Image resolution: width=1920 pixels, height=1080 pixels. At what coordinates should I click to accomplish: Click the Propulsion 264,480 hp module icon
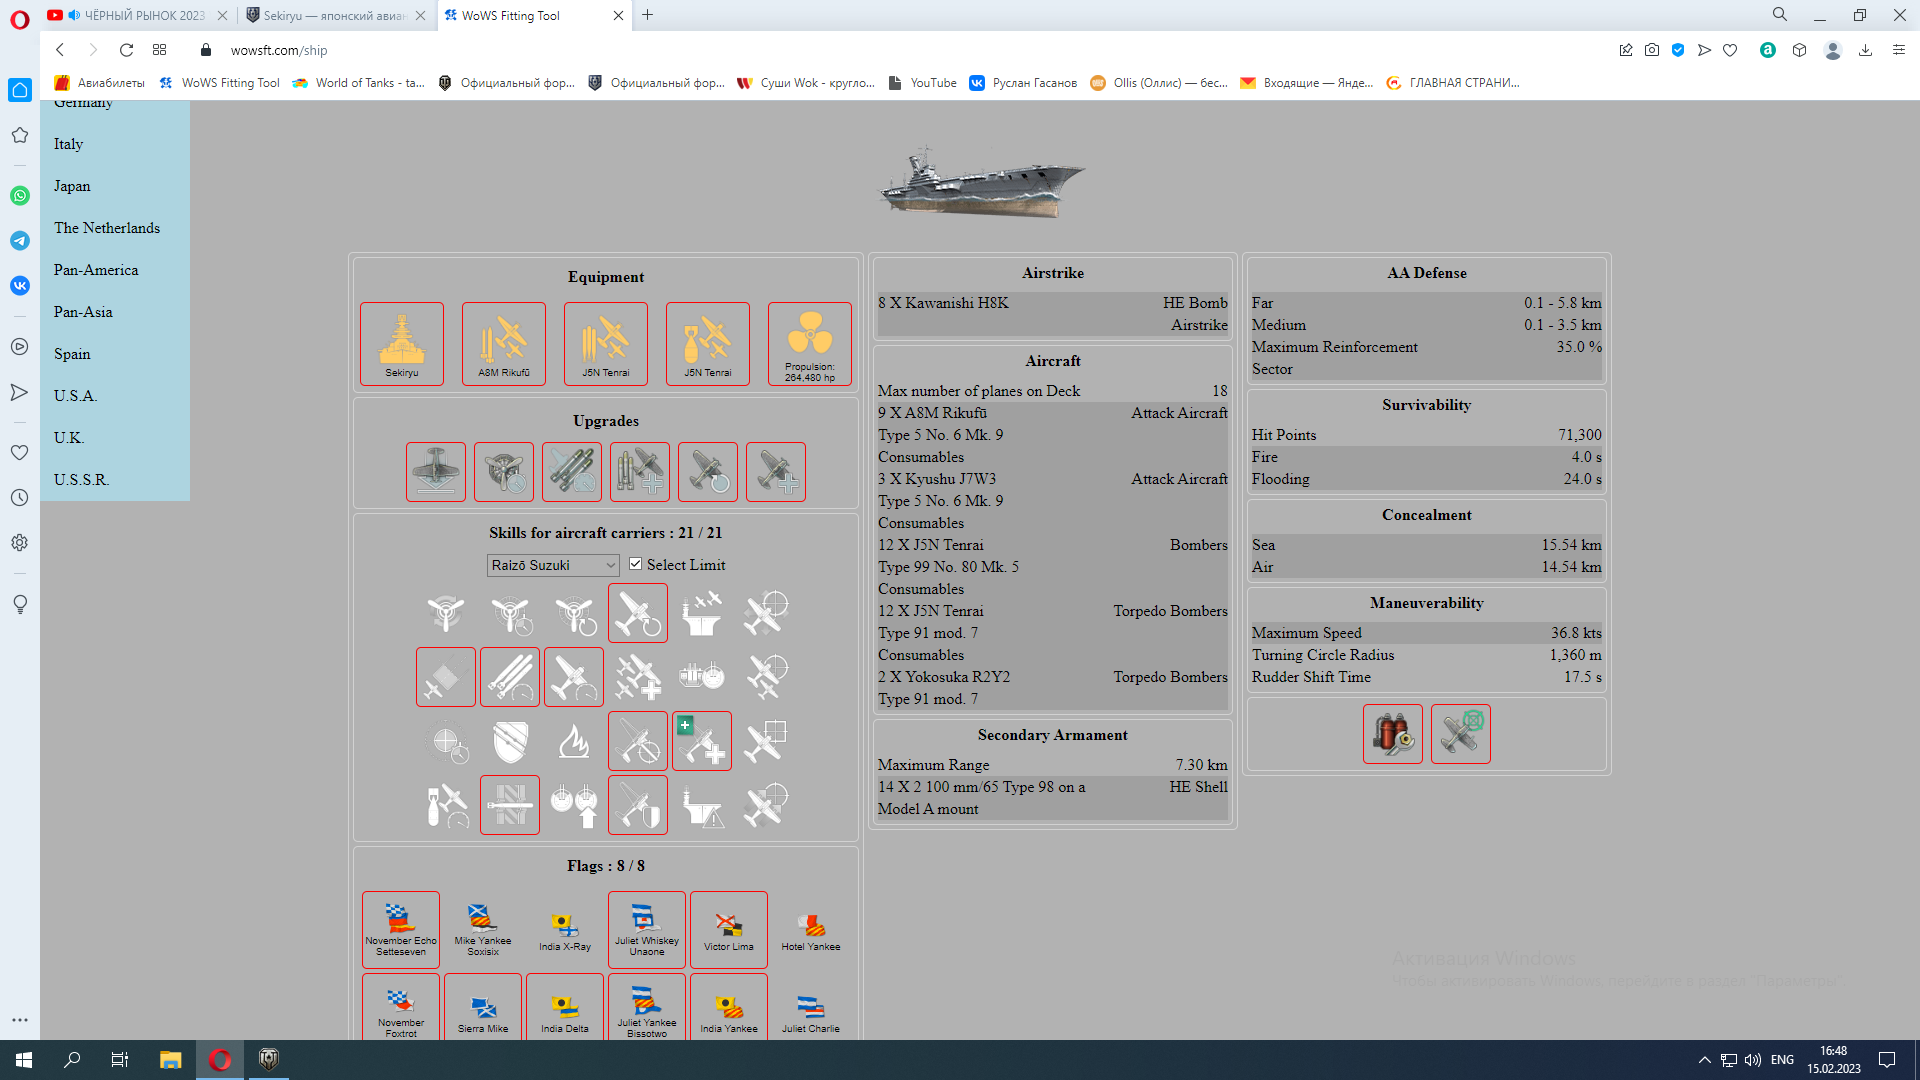pos(810,344)
